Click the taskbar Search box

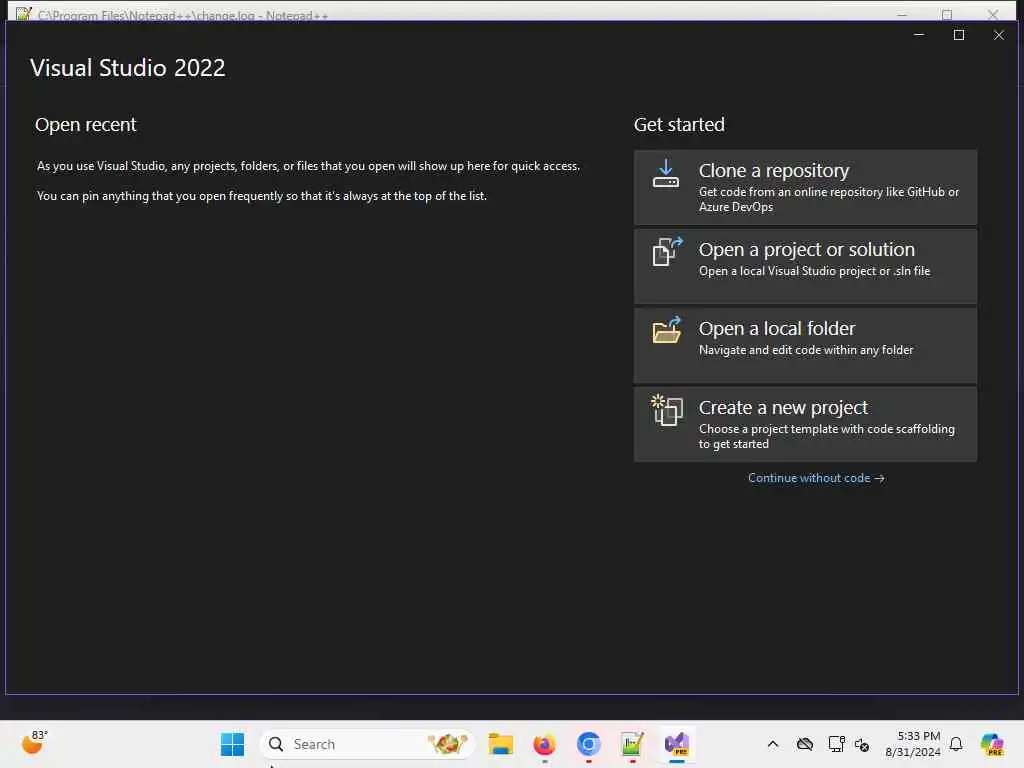(x=367, y=744)
